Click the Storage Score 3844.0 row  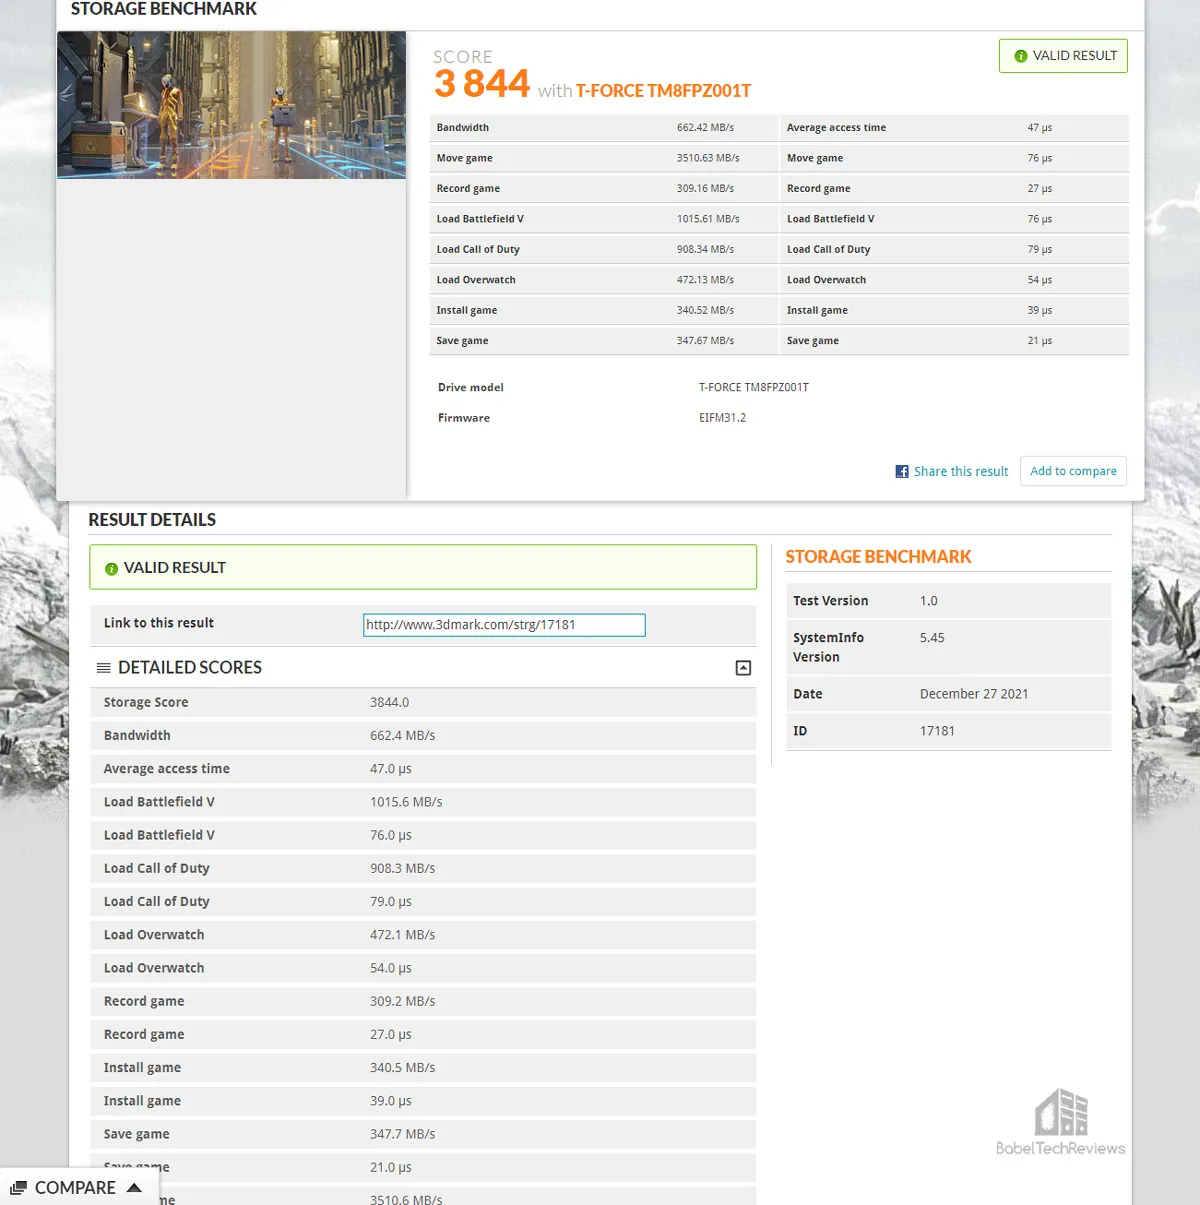(423, 703)
